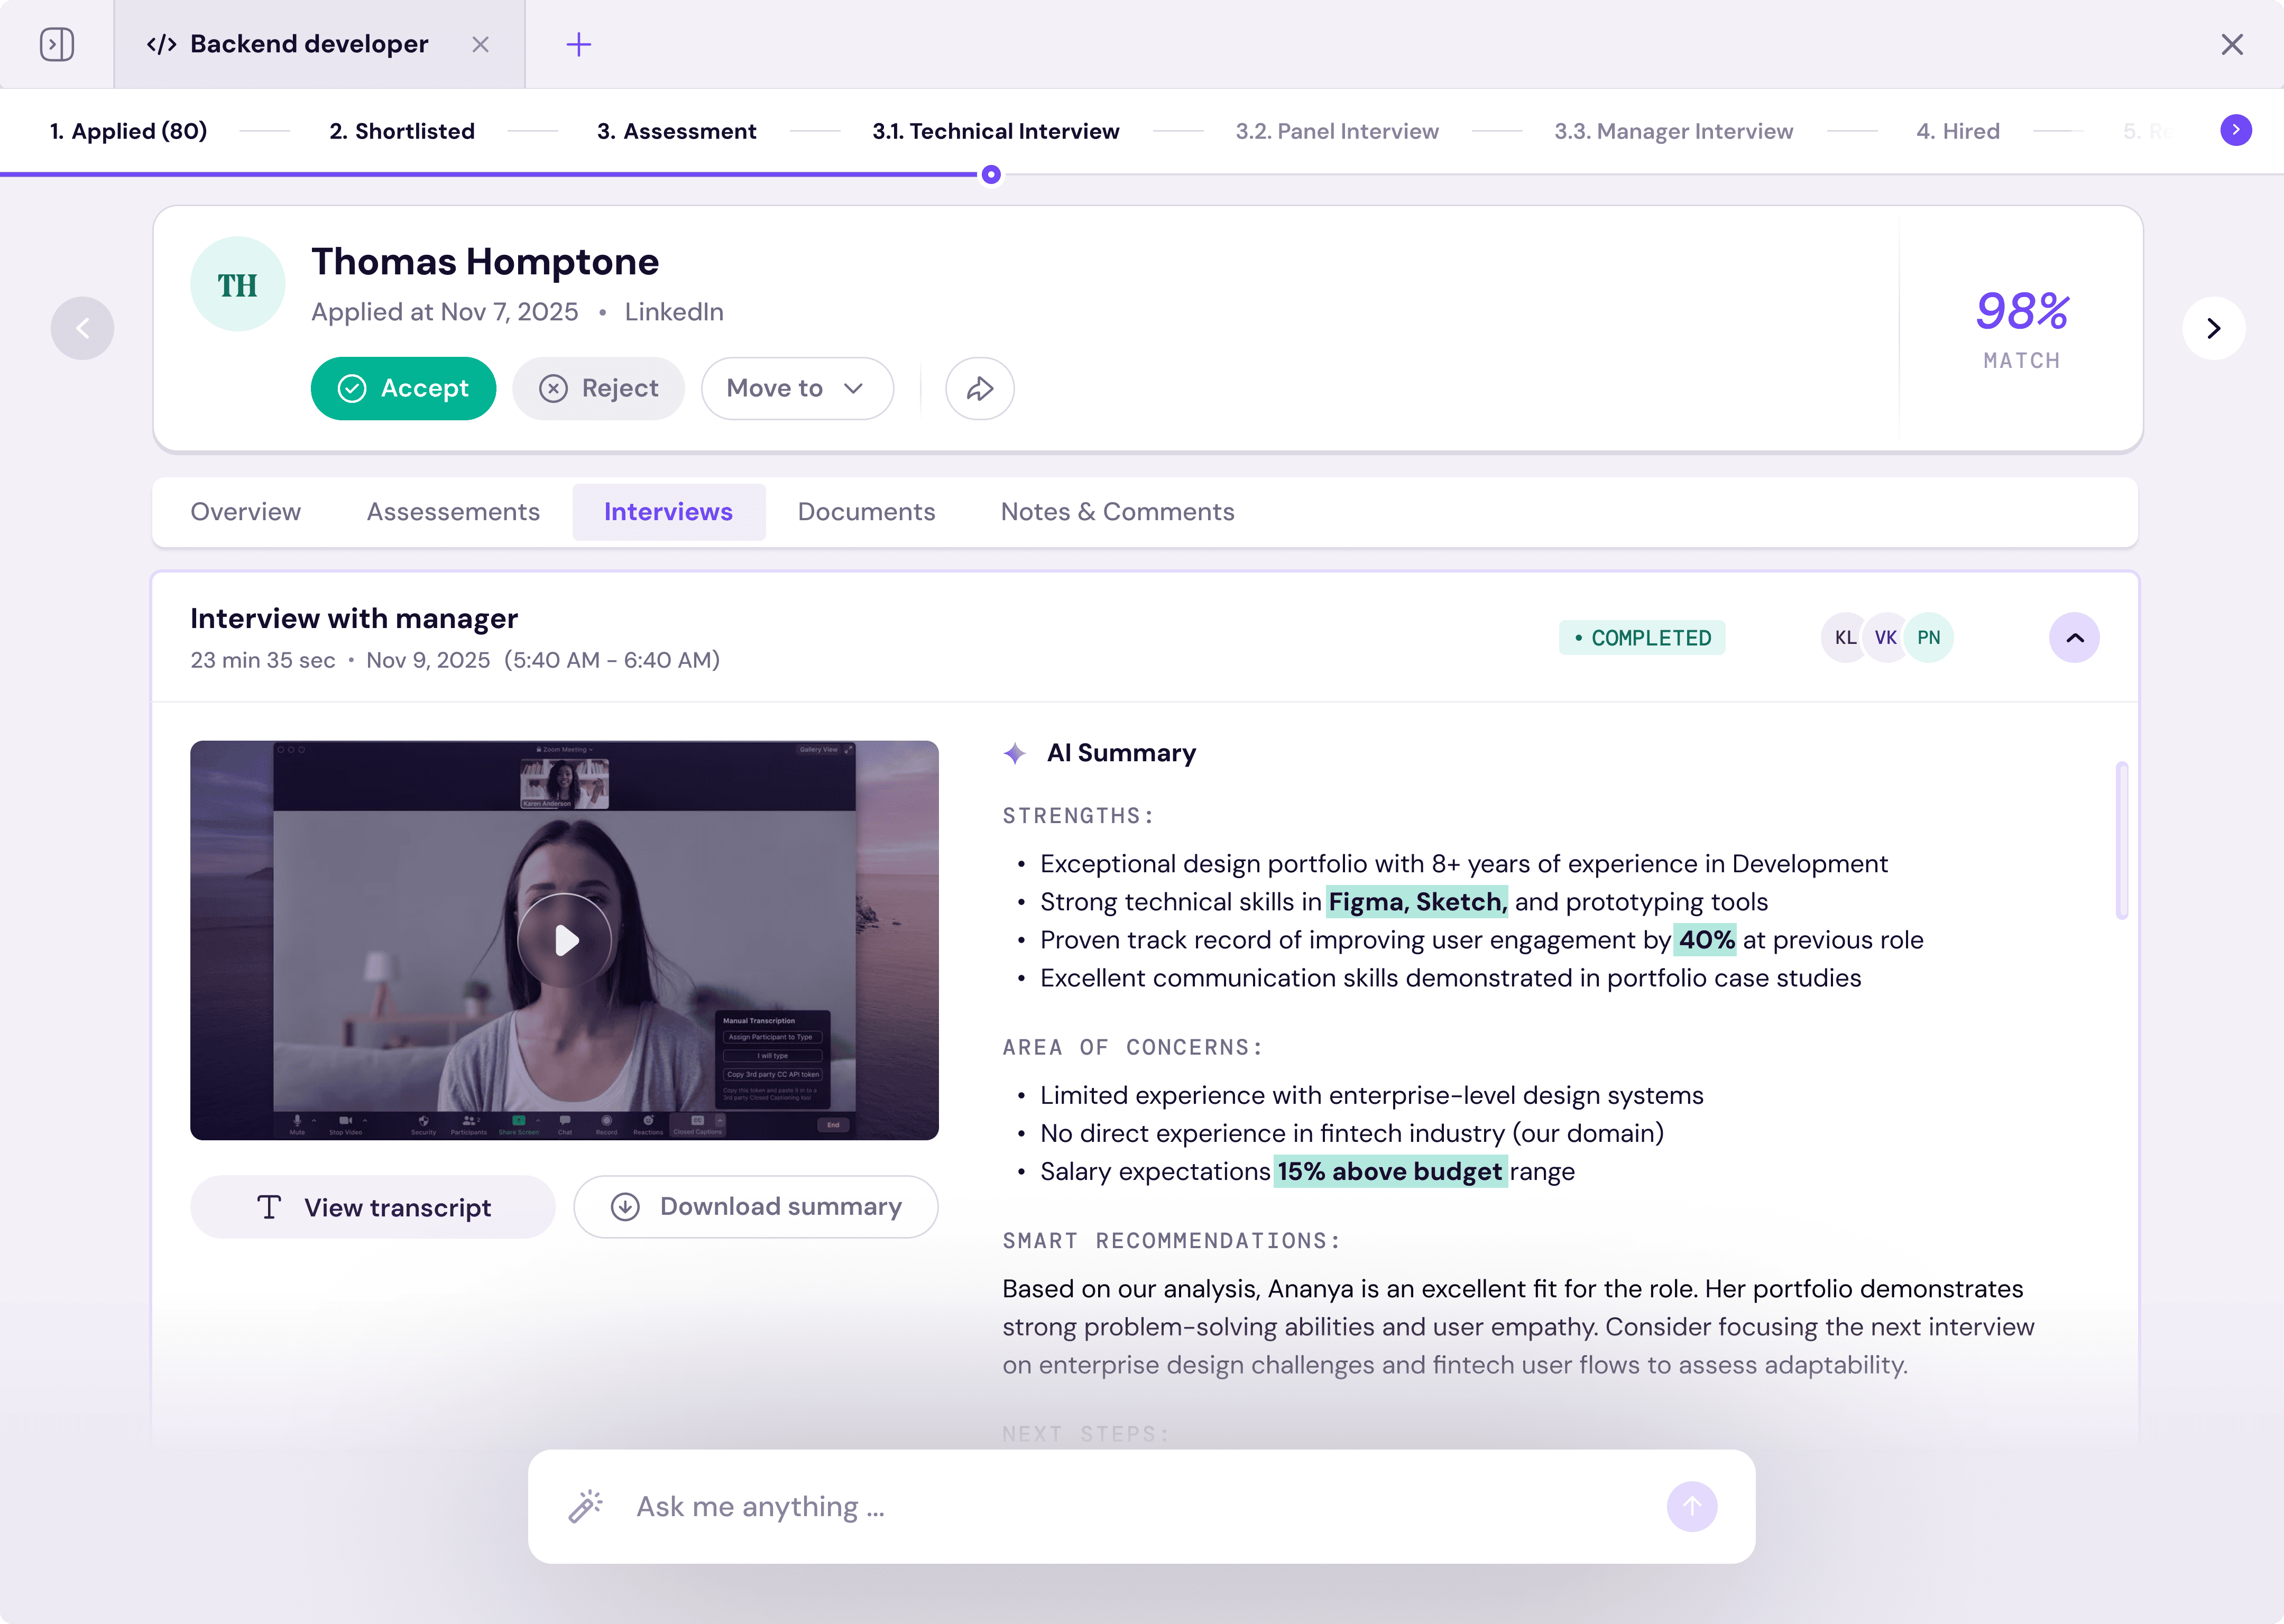The image size is (2284, 1624).
Task: Collapse the Interview with manager section
Action: [2074, 638]
